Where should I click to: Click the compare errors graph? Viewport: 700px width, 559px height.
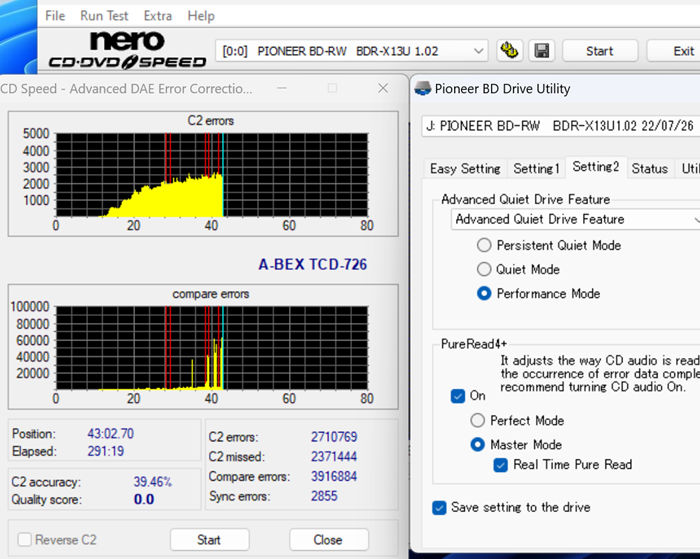click(x=212, y=347)
